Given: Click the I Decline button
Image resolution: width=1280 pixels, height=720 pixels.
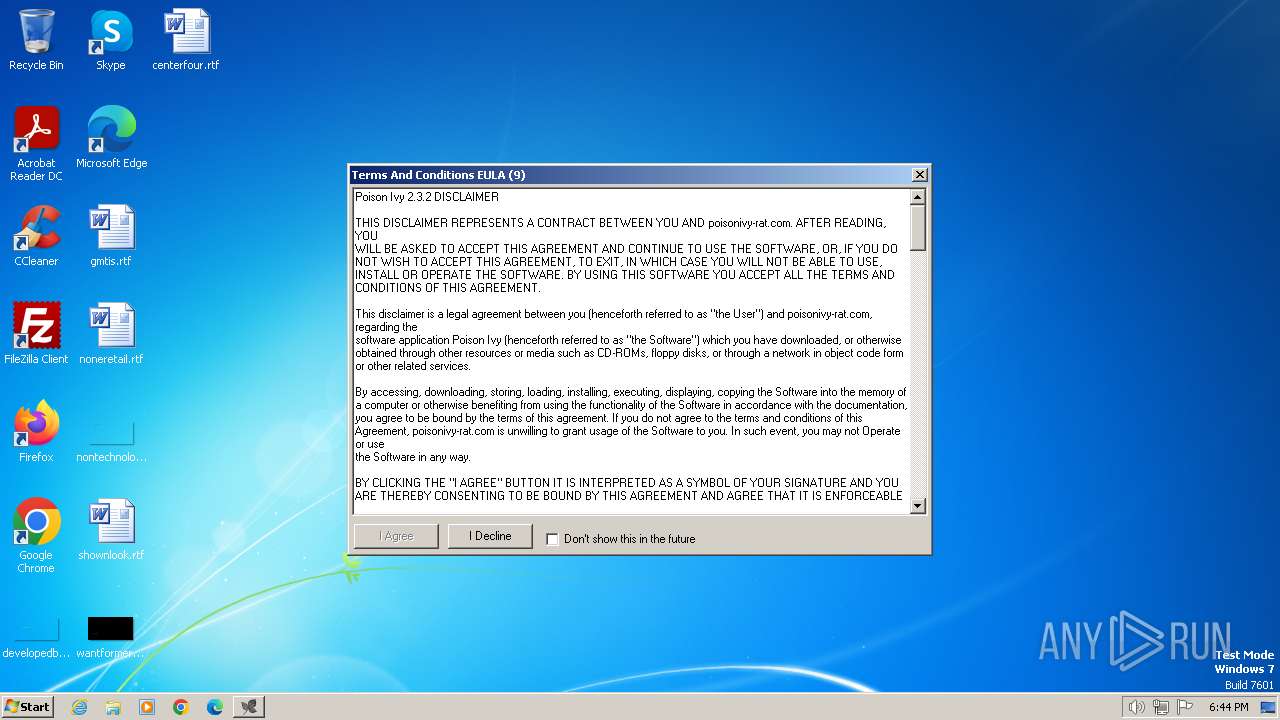Looking at the screenshot, I should (490, 536).
